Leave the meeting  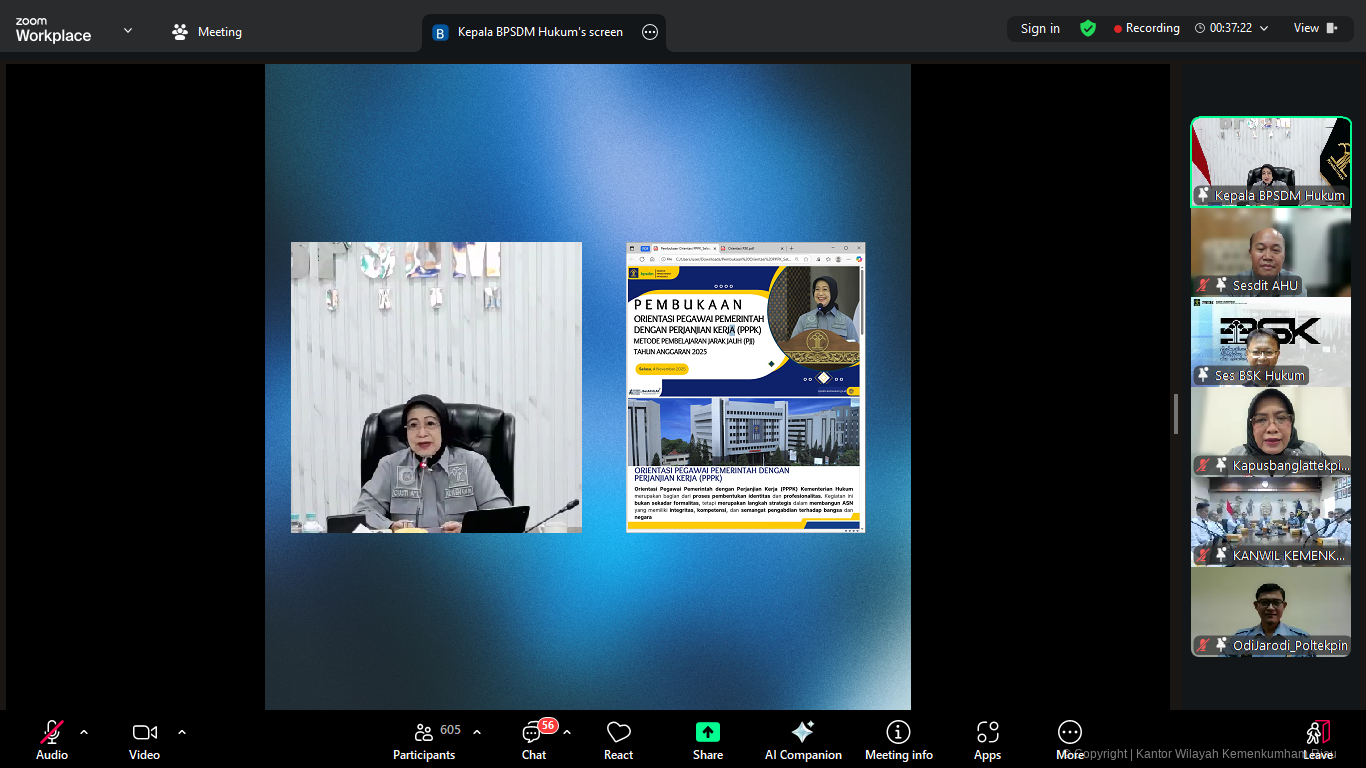(x=1317, y=740)
